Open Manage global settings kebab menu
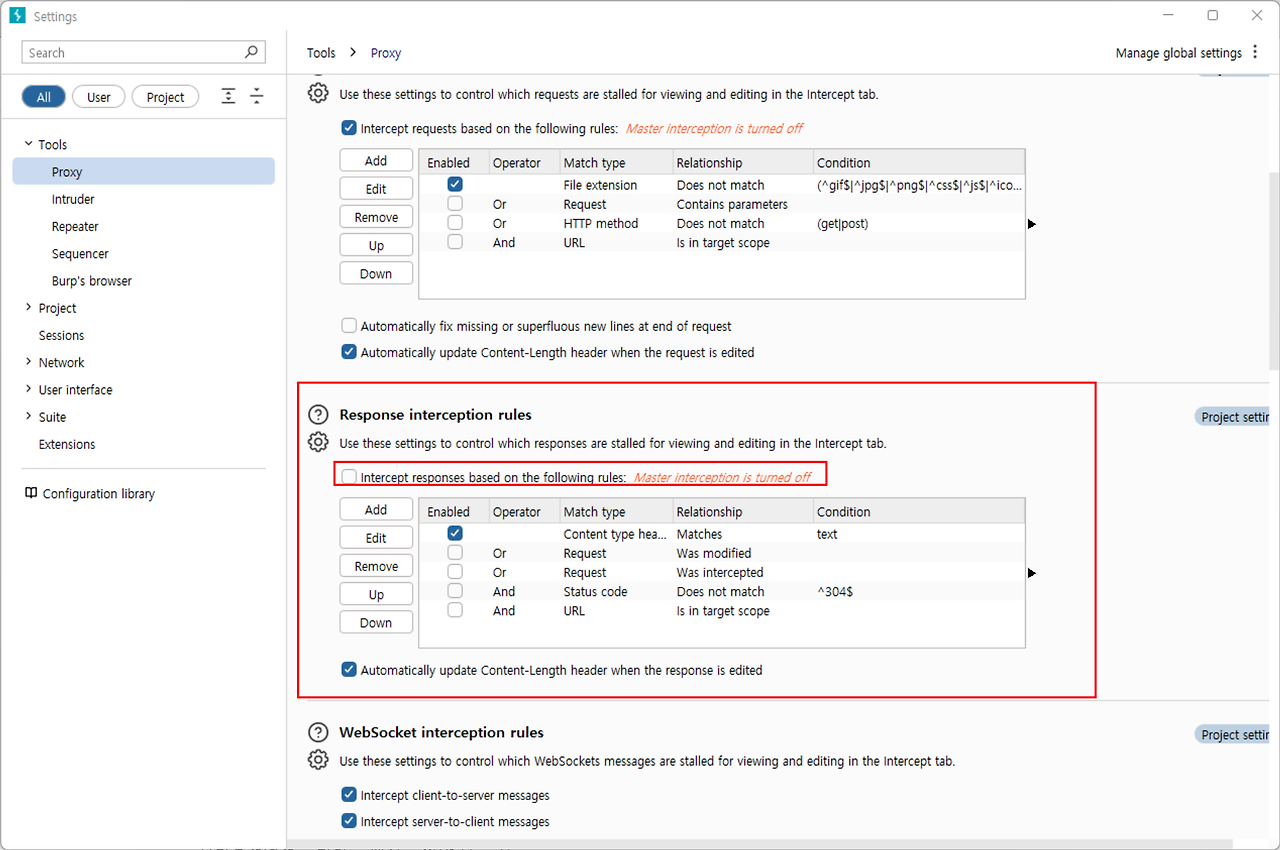Viewport: 1280px width, 850px height. (x=1256, y=53)
